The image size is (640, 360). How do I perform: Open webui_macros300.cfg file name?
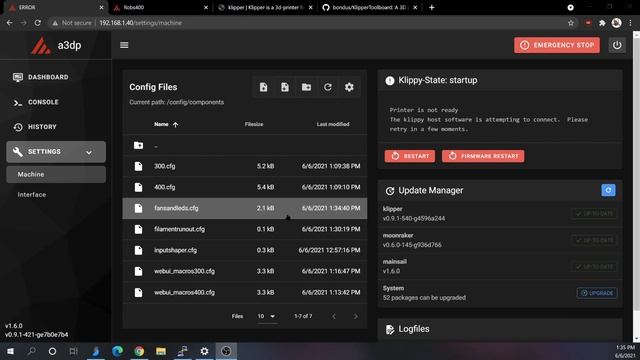click(x=184, y=271)
